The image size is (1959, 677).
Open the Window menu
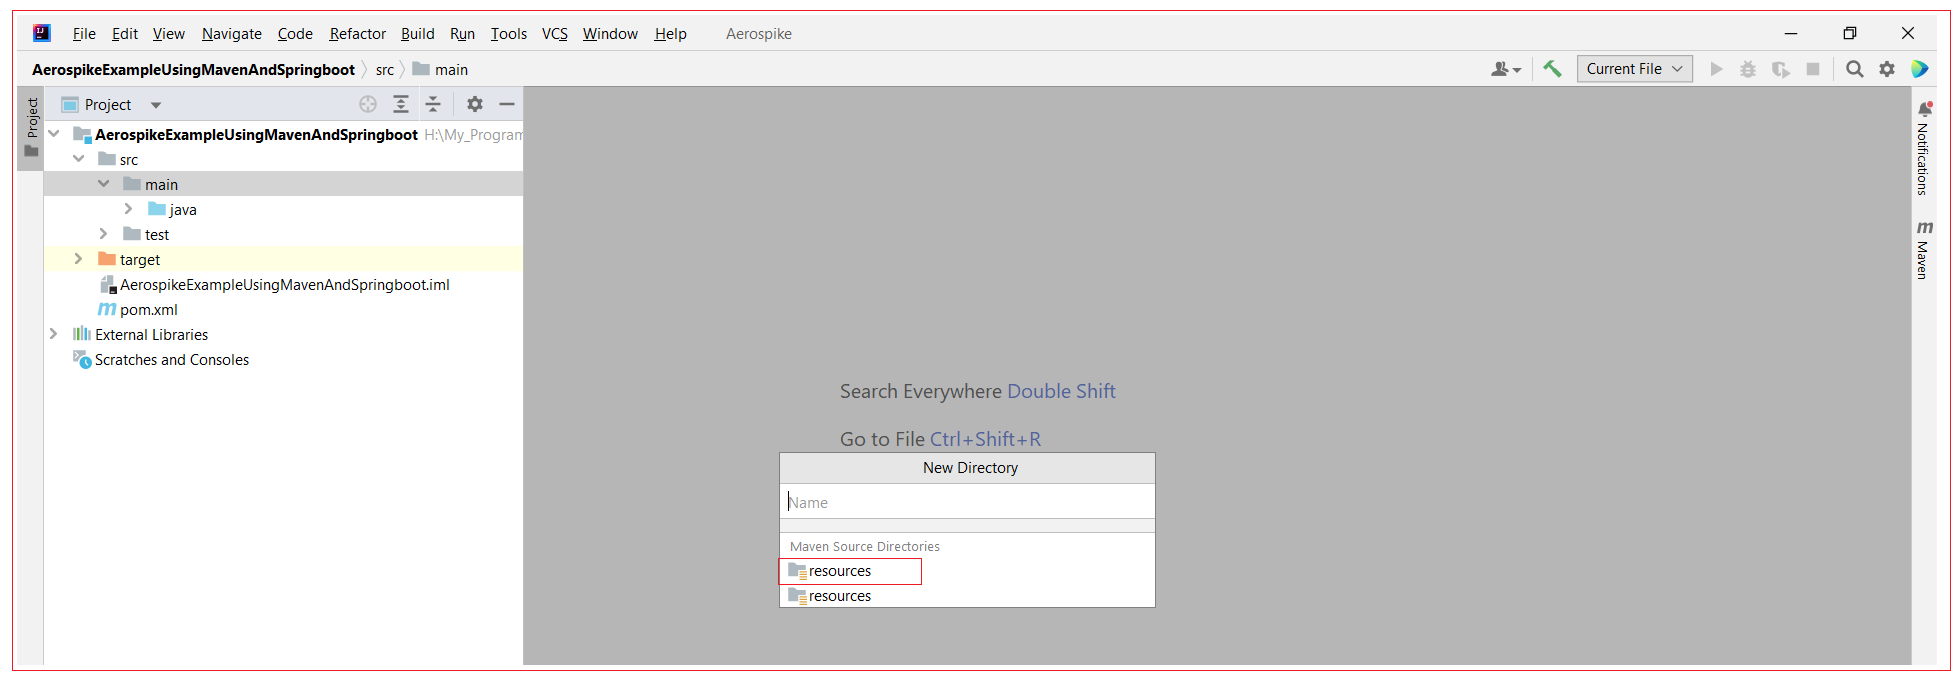(610, 34)
